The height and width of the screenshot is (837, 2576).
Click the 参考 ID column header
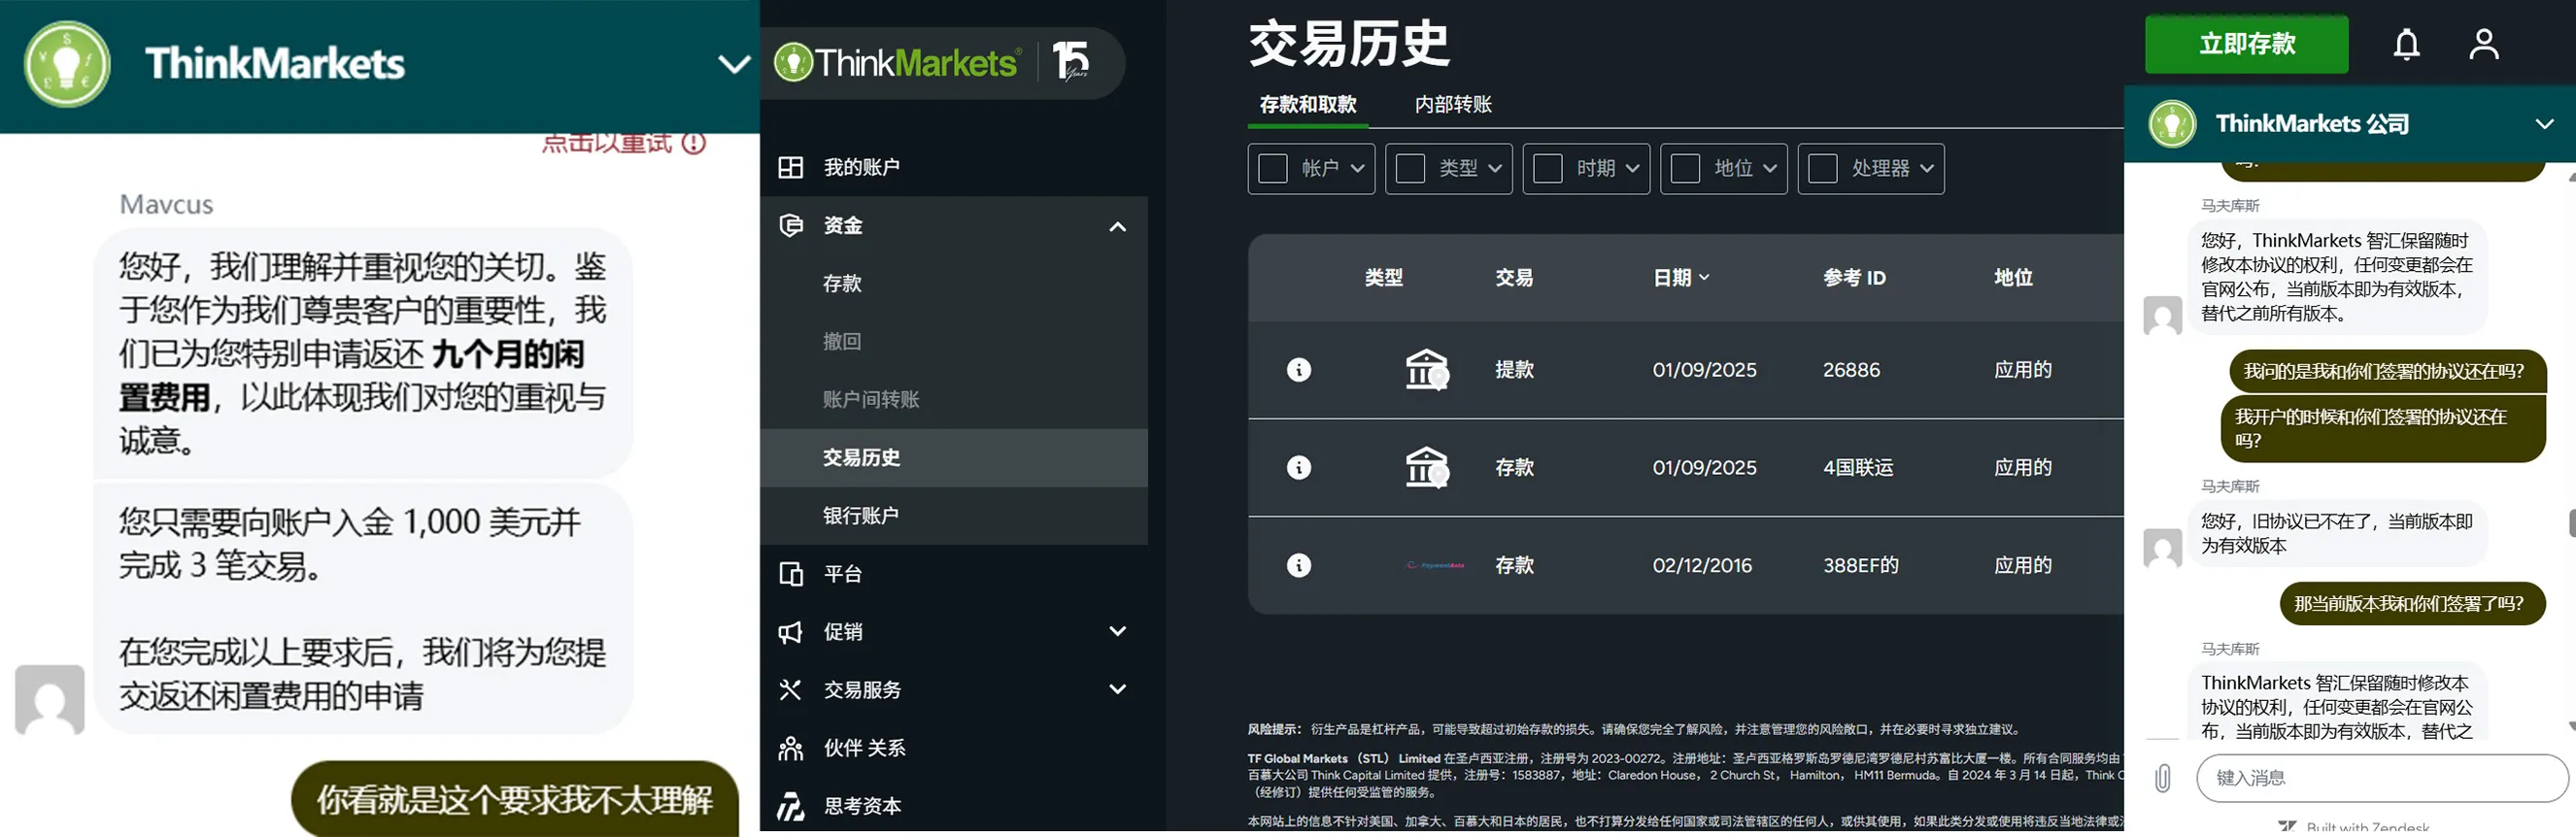(x=1854, y=277)
